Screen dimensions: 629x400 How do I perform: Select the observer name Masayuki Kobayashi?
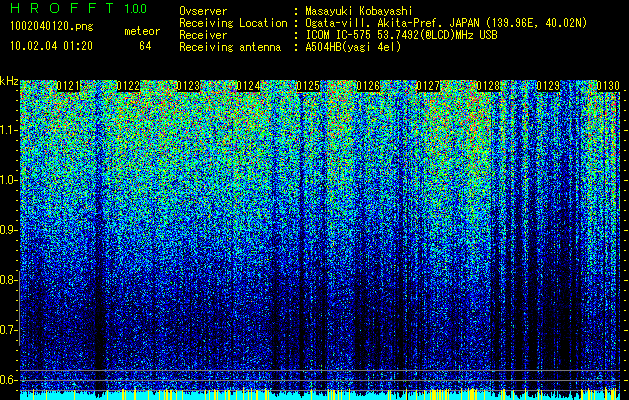click(359, 11)
